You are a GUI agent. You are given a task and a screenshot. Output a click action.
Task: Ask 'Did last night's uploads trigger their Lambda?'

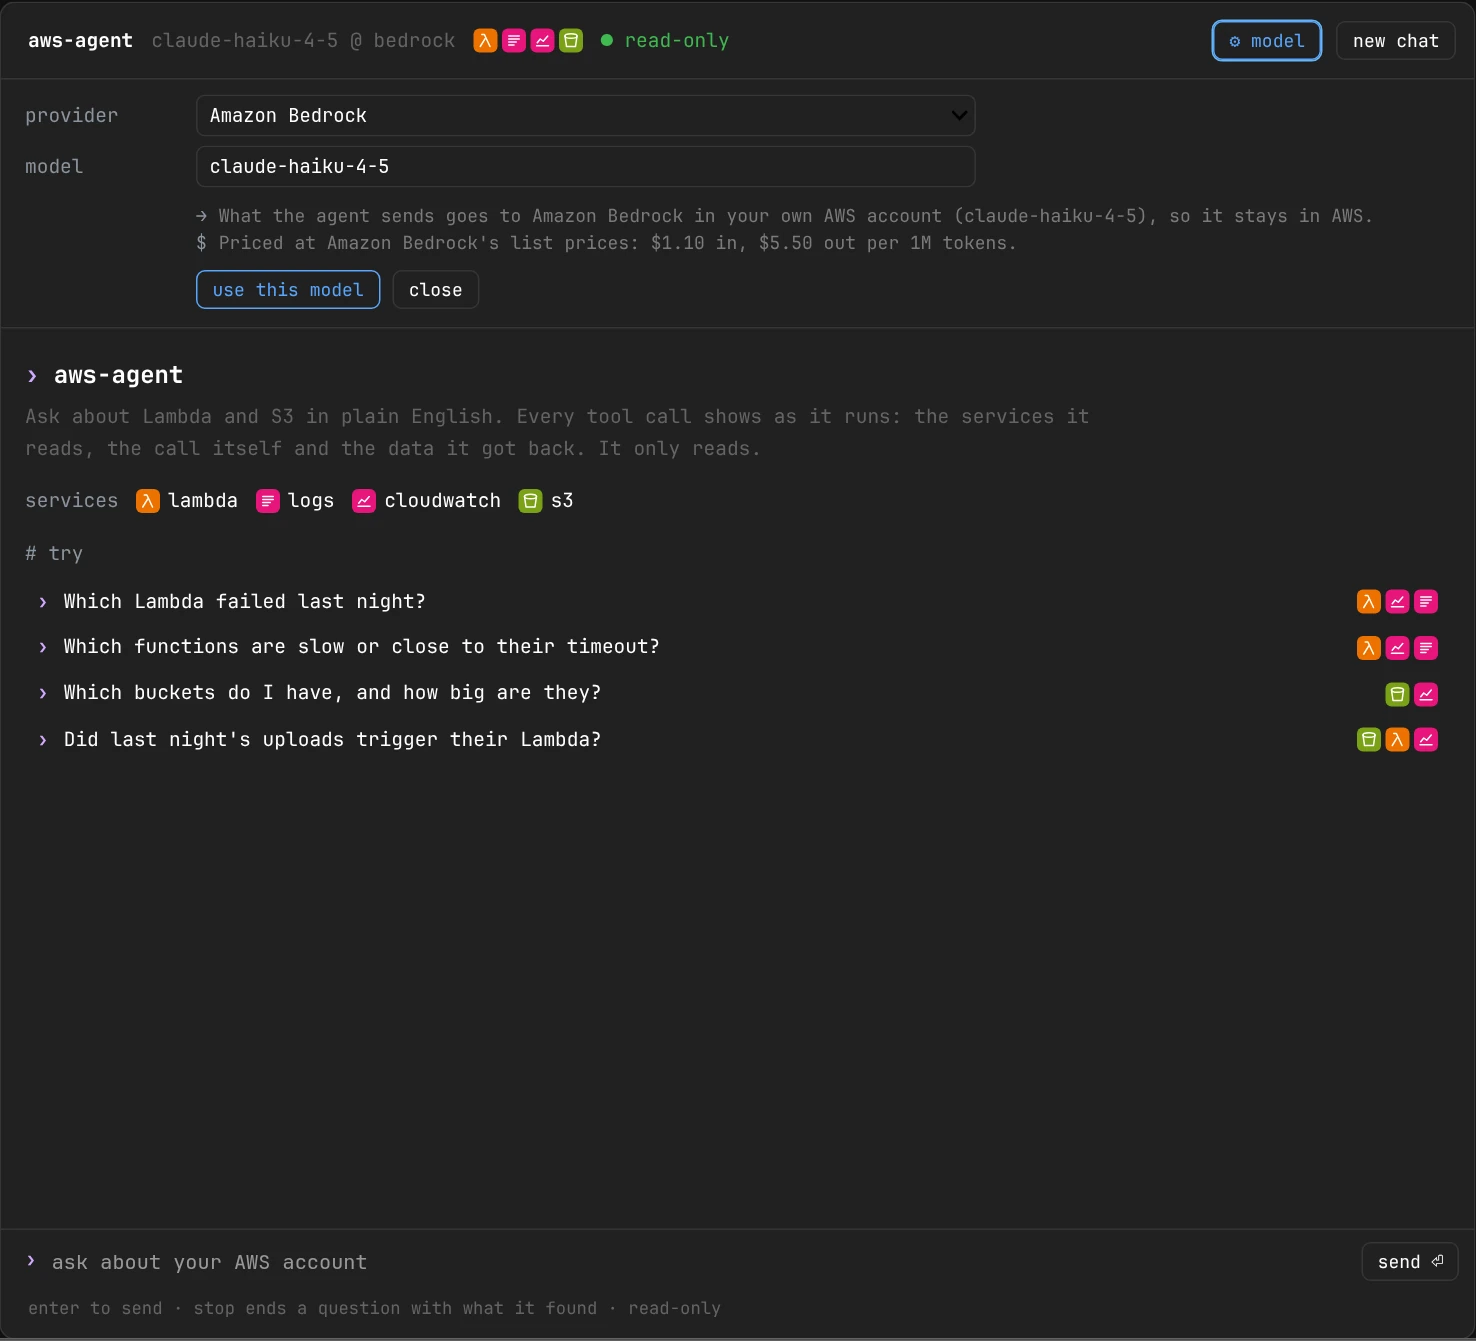pyautogui.click(x=738, y=740)
